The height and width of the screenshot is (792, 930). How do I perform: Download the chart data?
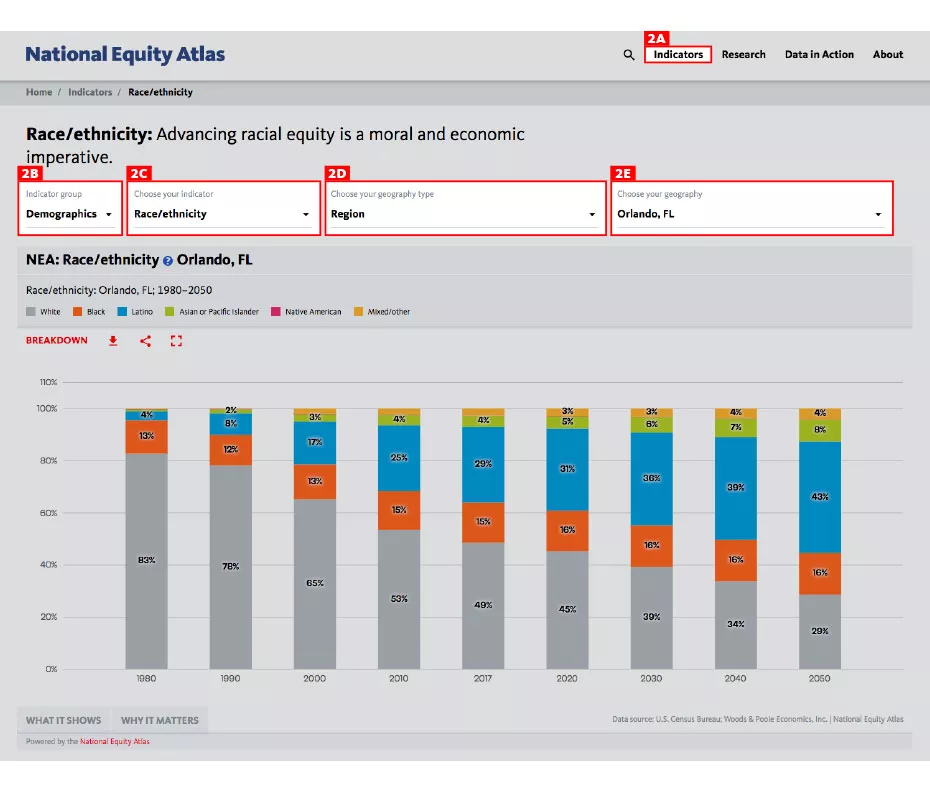112,341
